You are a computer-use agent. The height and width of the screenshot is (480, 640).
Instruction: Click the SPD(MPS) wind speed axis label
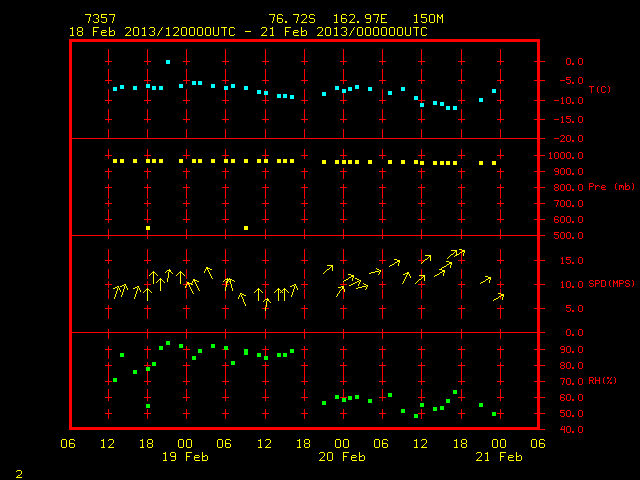tap(611, 283)
